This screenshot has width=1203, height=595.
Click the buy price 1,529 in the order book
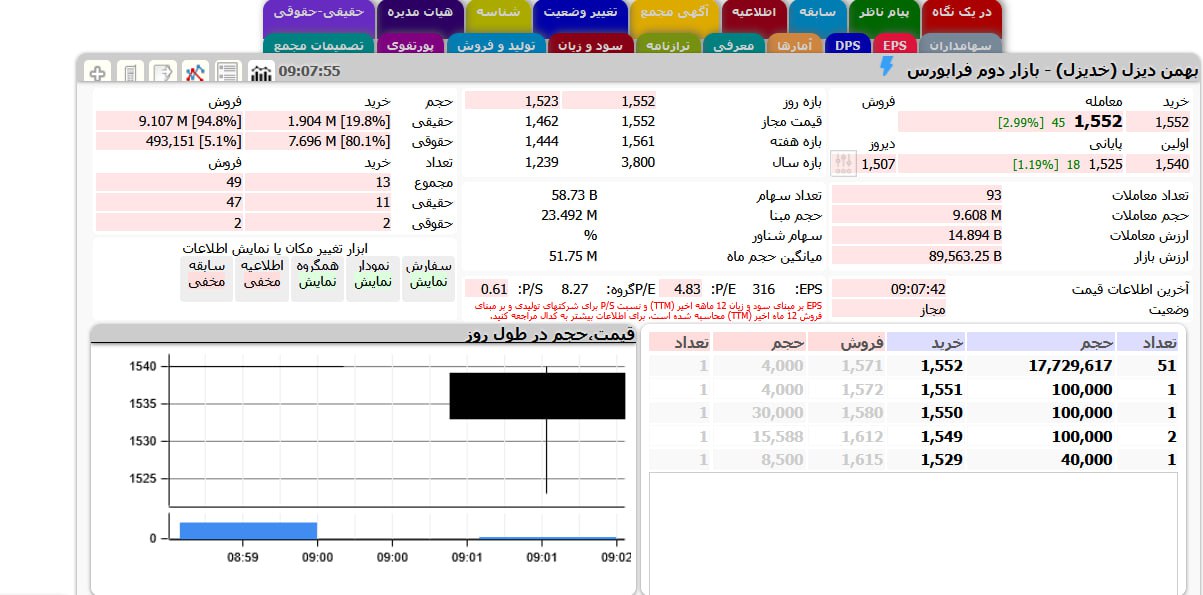click(x=941, y=460)
